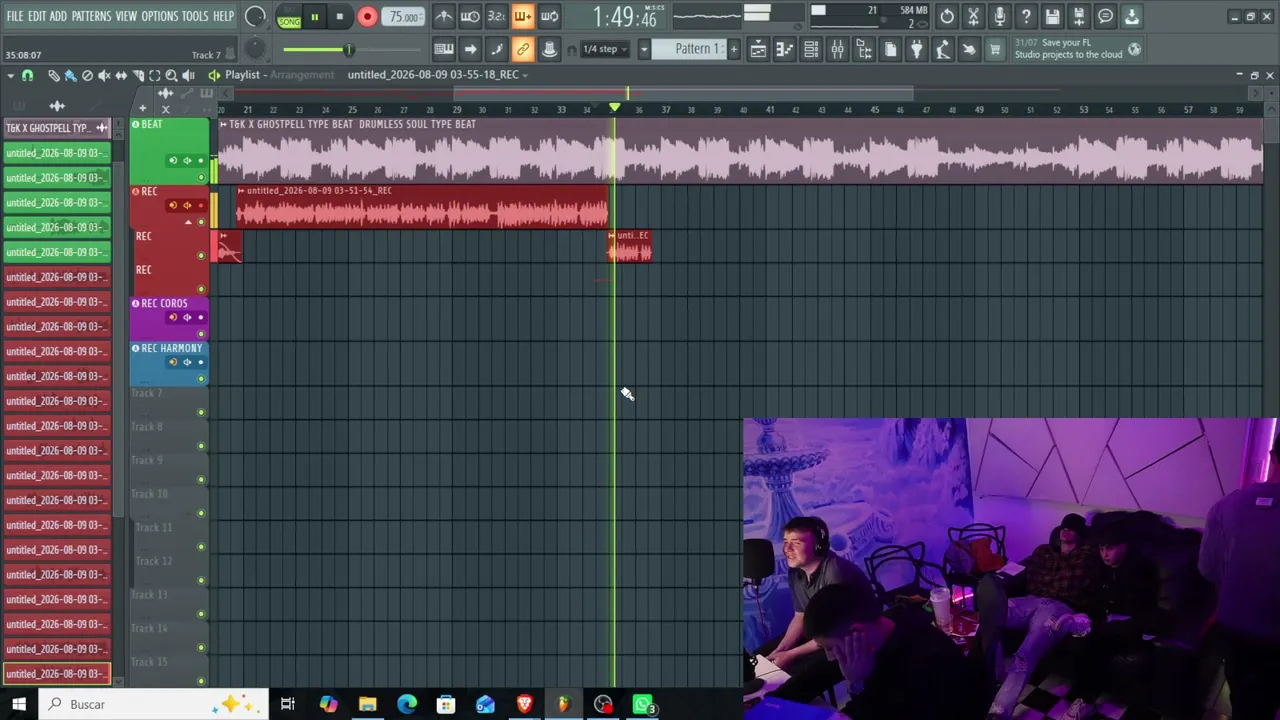Select the Playlist playback speaker tool

pos(188,75)
